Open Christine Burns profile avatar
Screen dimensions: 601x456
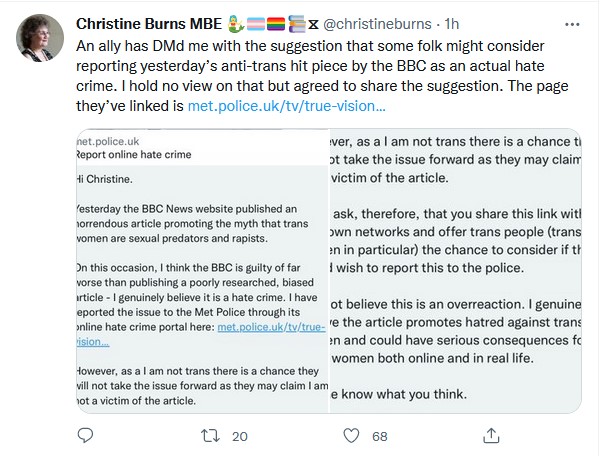[x=40, y=38]
